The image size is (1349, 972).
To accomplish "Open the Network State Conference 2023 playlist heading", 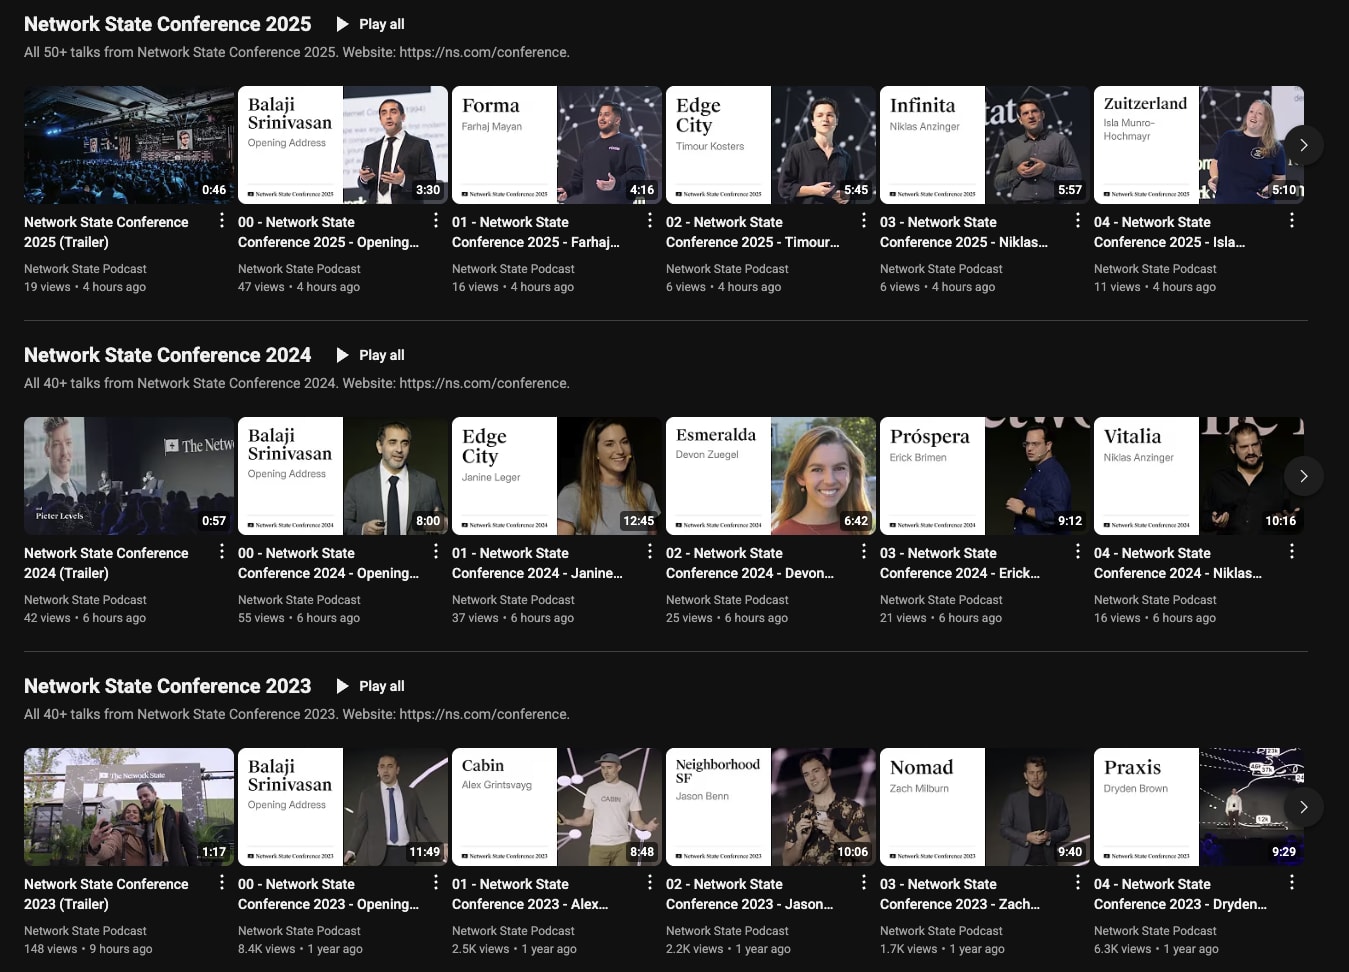I will coord(167,686).
